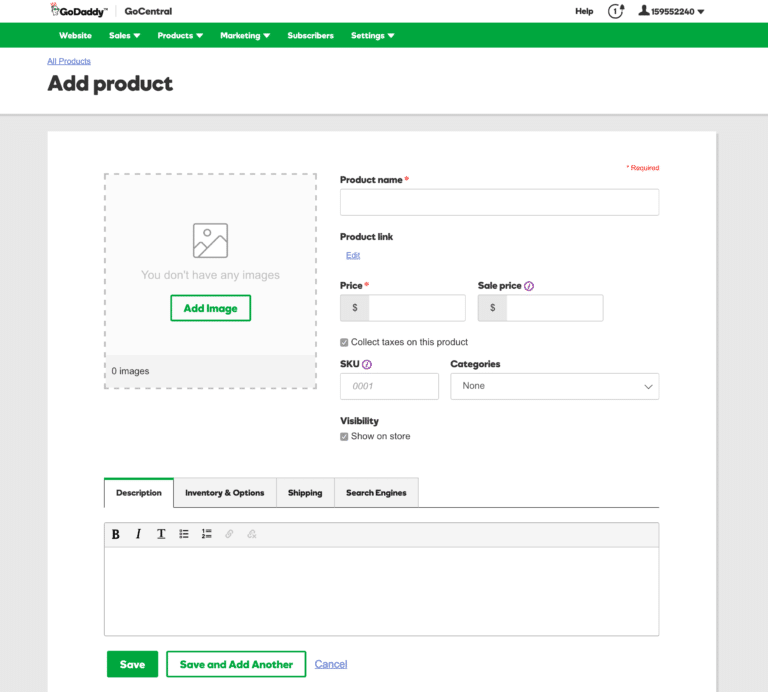Uncheck Show on store visibility
The image size is (768, 692).
(x=344, y=436)
